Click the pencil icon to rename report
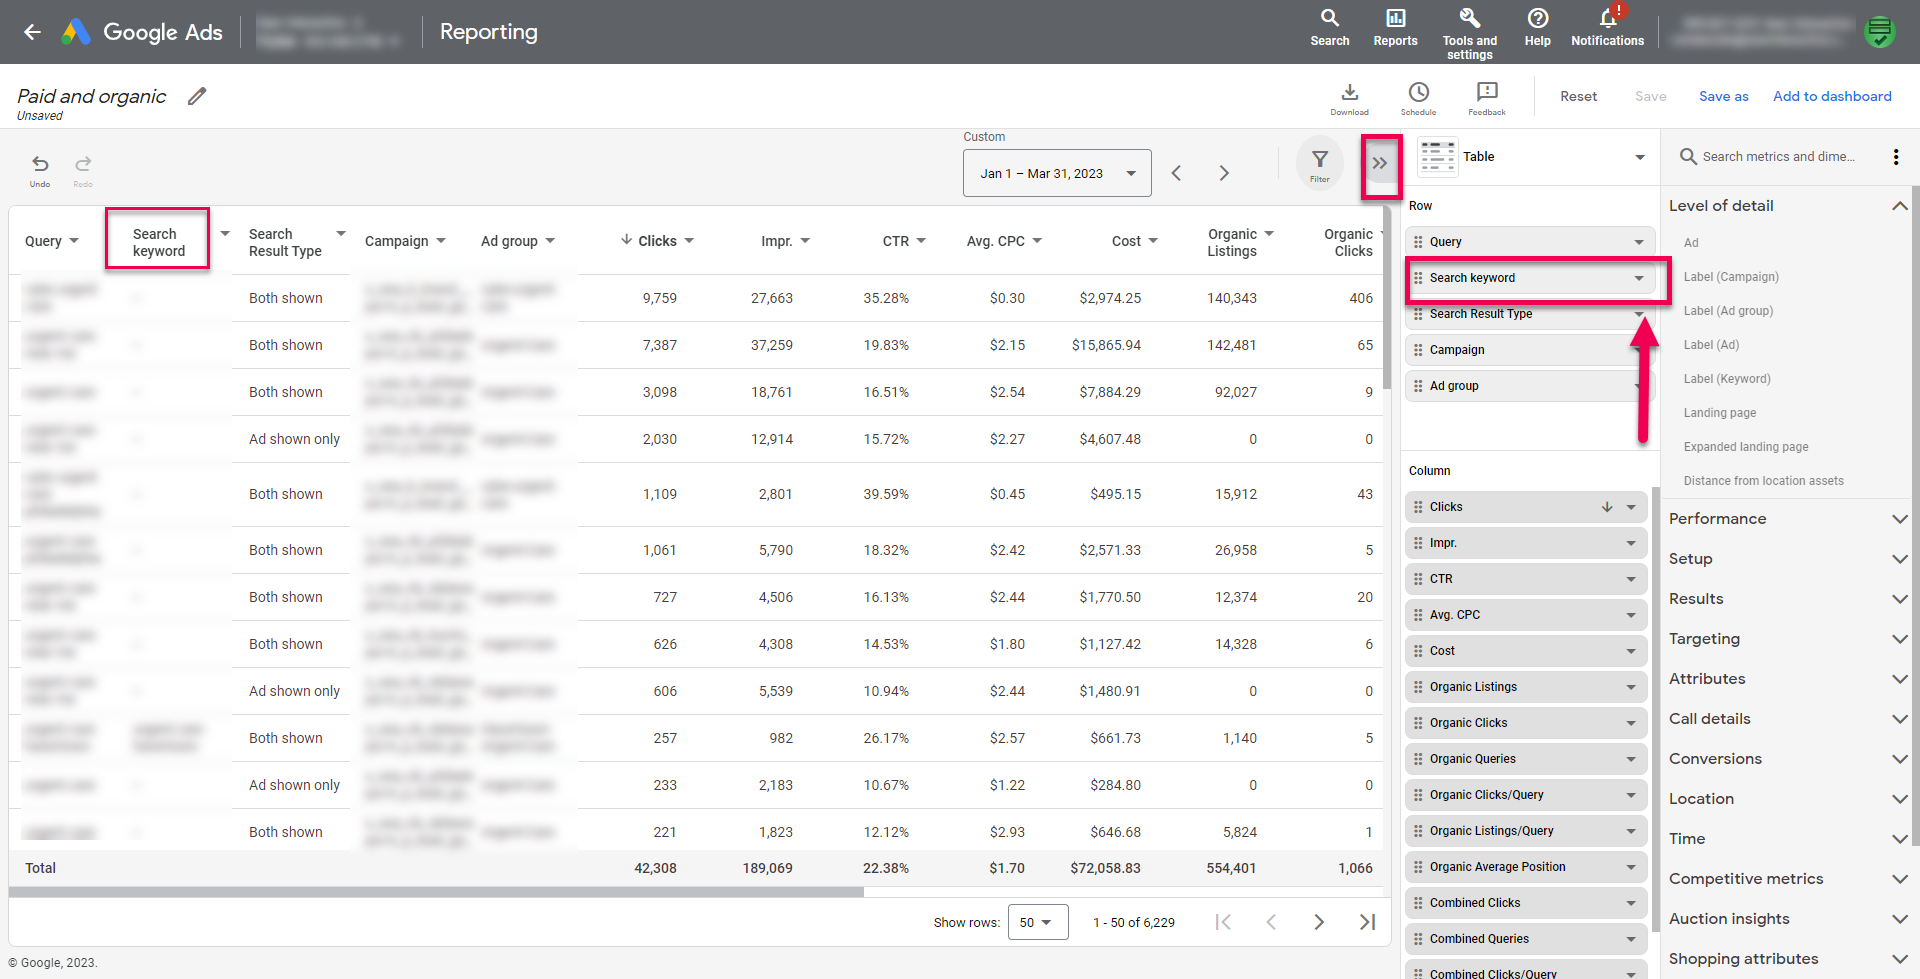This screenshot has width=1920, height=979. (197, 96)
